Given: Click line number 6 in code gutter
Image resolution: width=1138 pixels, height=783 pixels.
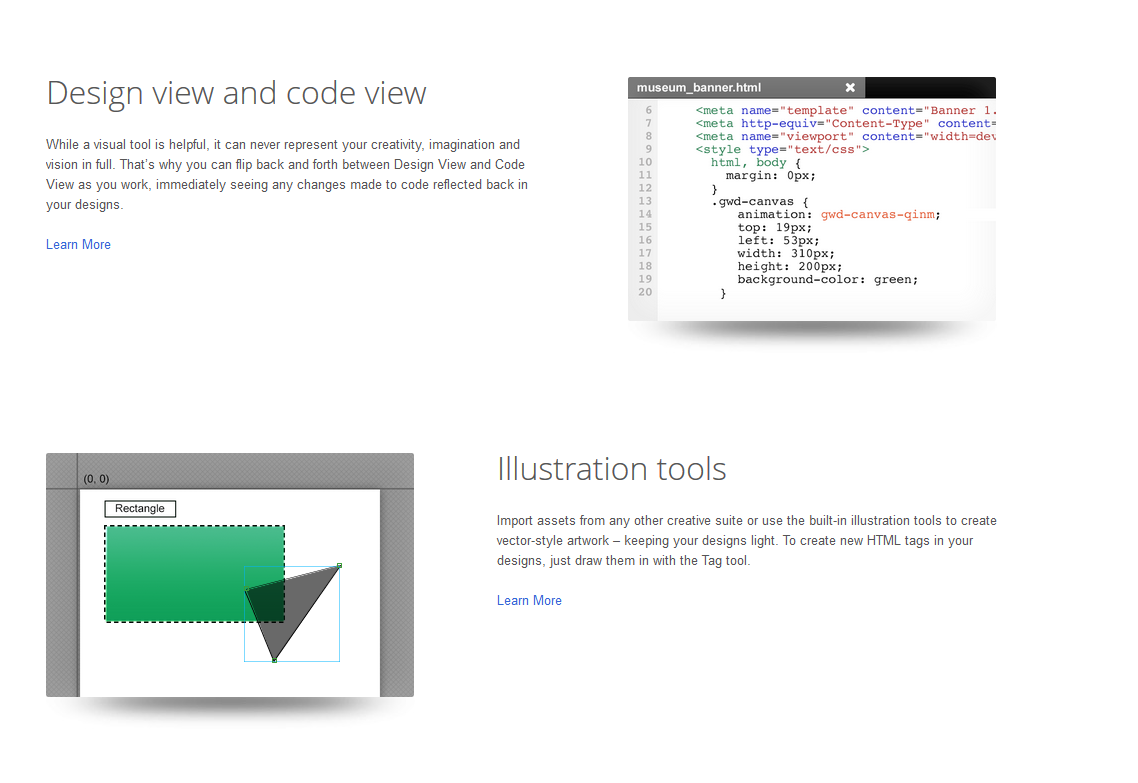Looking at the screenshot, I should coord(649,110).
